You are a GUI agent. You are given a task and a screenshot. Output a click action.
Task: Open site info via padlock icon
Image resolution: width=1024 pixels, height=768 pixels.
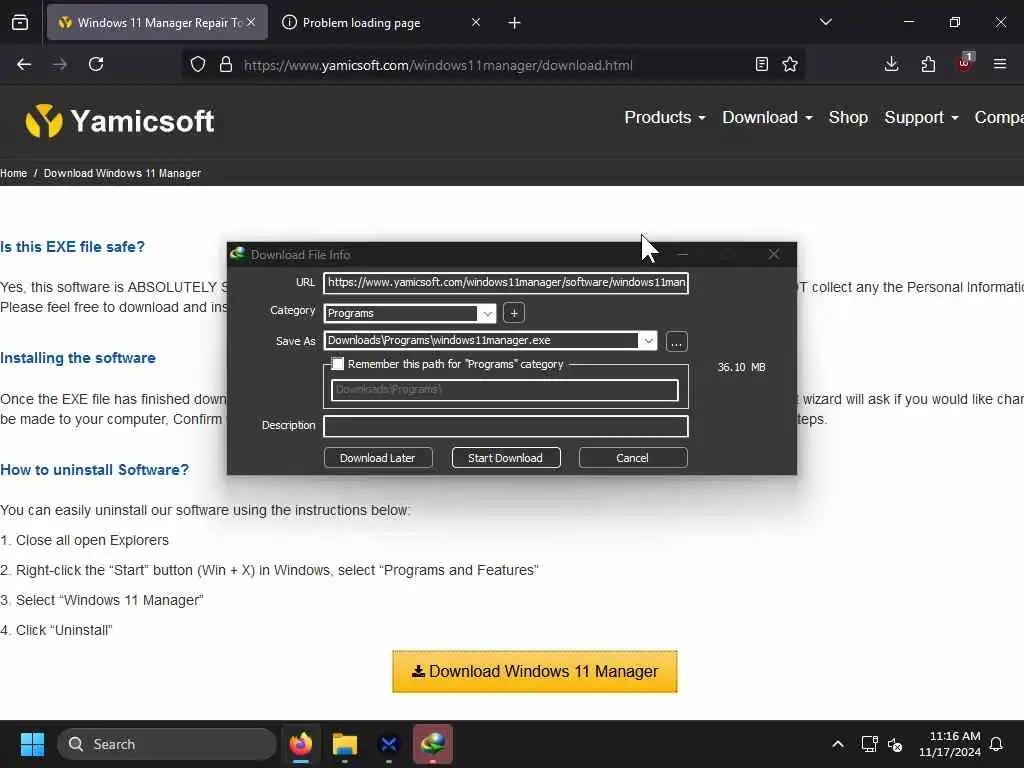click(226, 65)
